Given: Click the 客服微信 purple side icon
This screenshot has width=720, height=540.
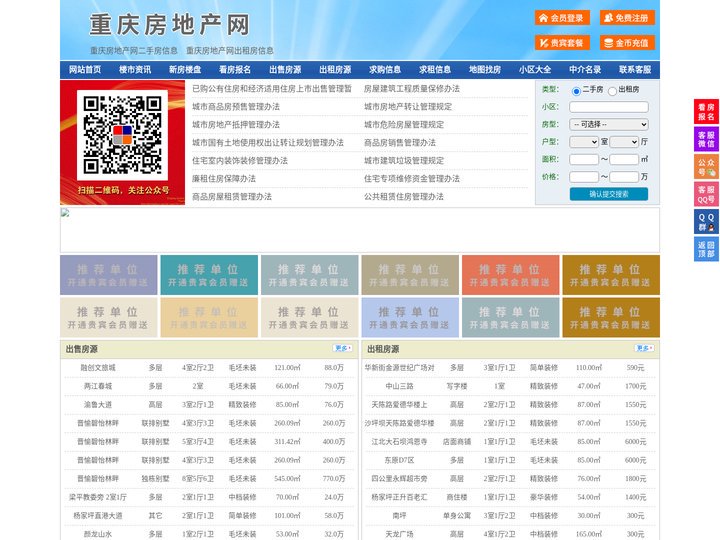Looking at the screenshot, I should (x=706, y=139).
